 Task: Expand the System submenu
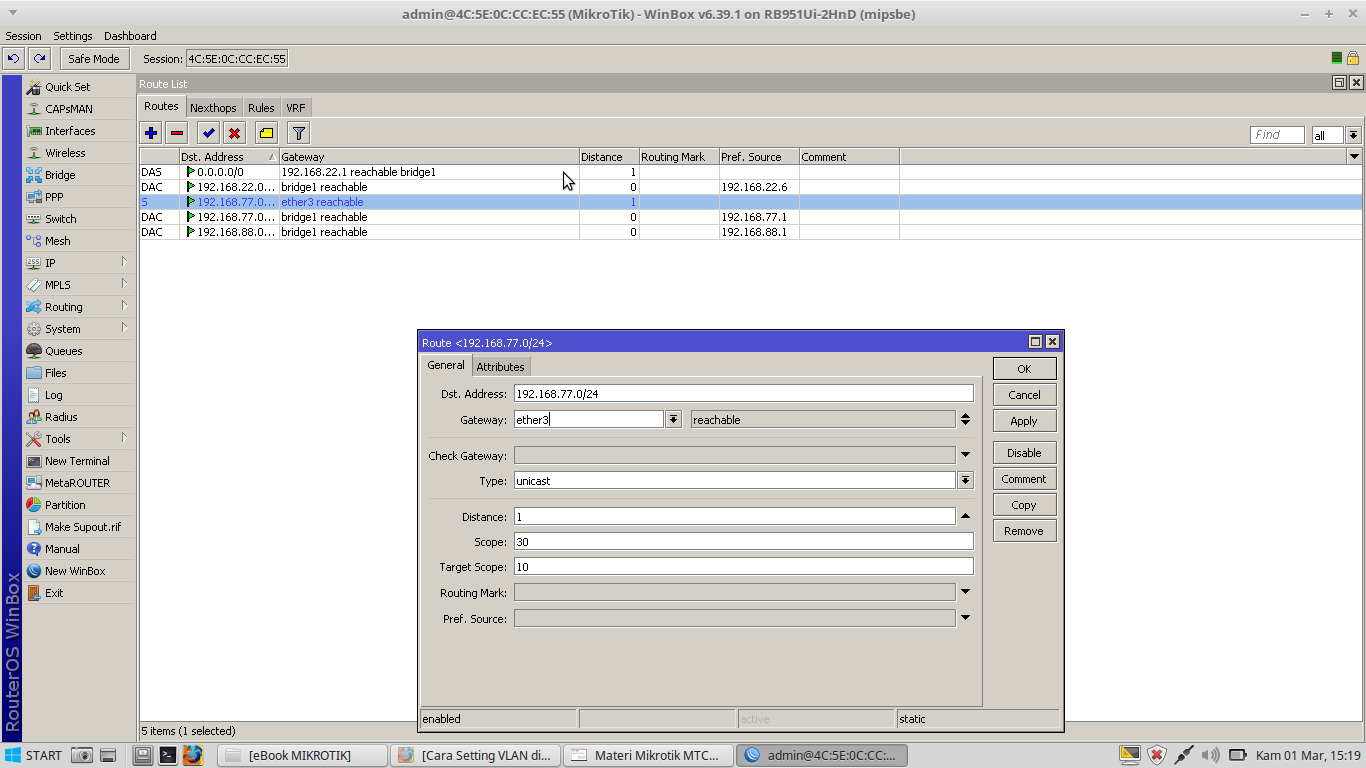click(79, 329)
